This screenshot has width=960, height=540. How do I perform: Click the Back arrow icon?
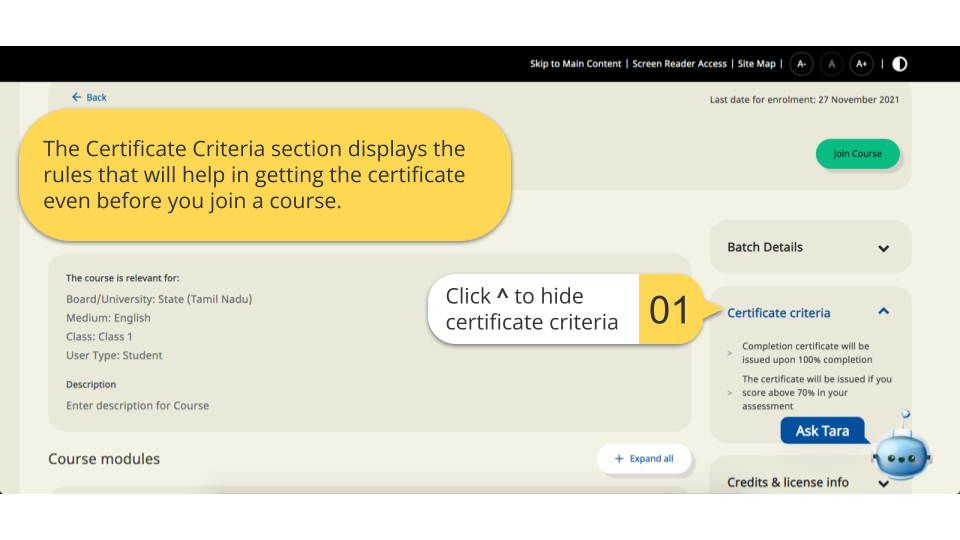coord(77,97)
